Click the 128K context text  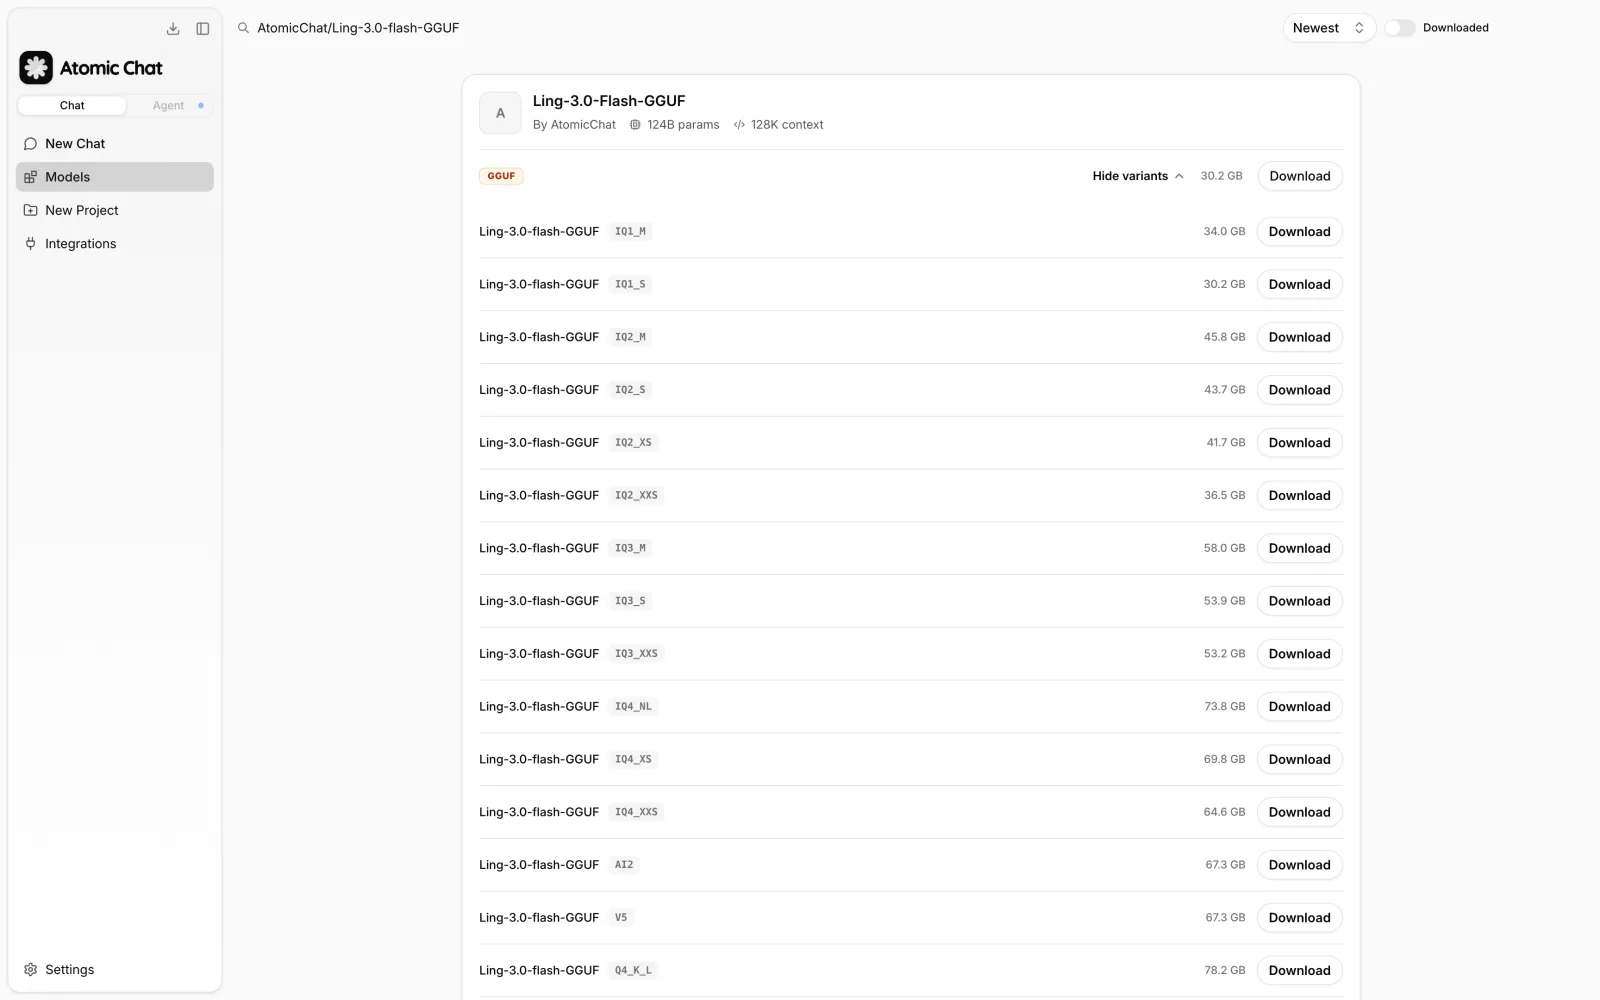point(787,125)
